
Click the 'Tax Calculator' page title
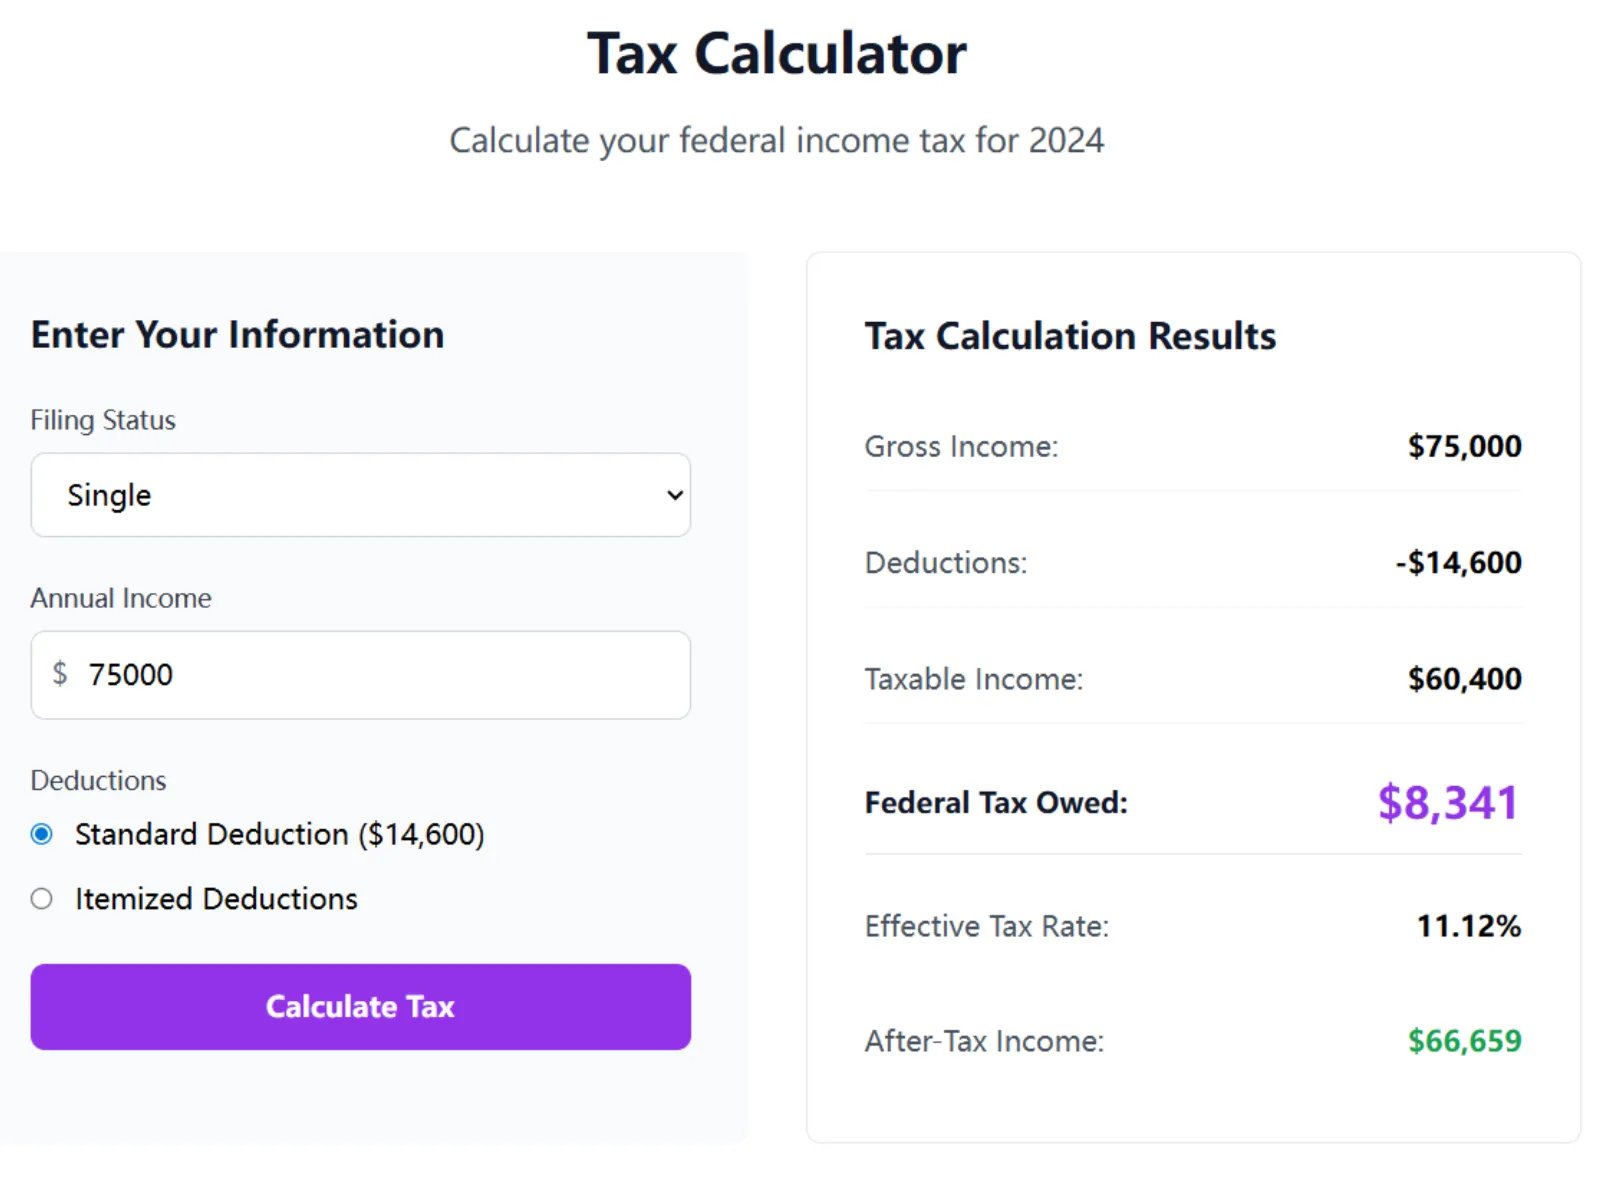click(x=776, y=54)
